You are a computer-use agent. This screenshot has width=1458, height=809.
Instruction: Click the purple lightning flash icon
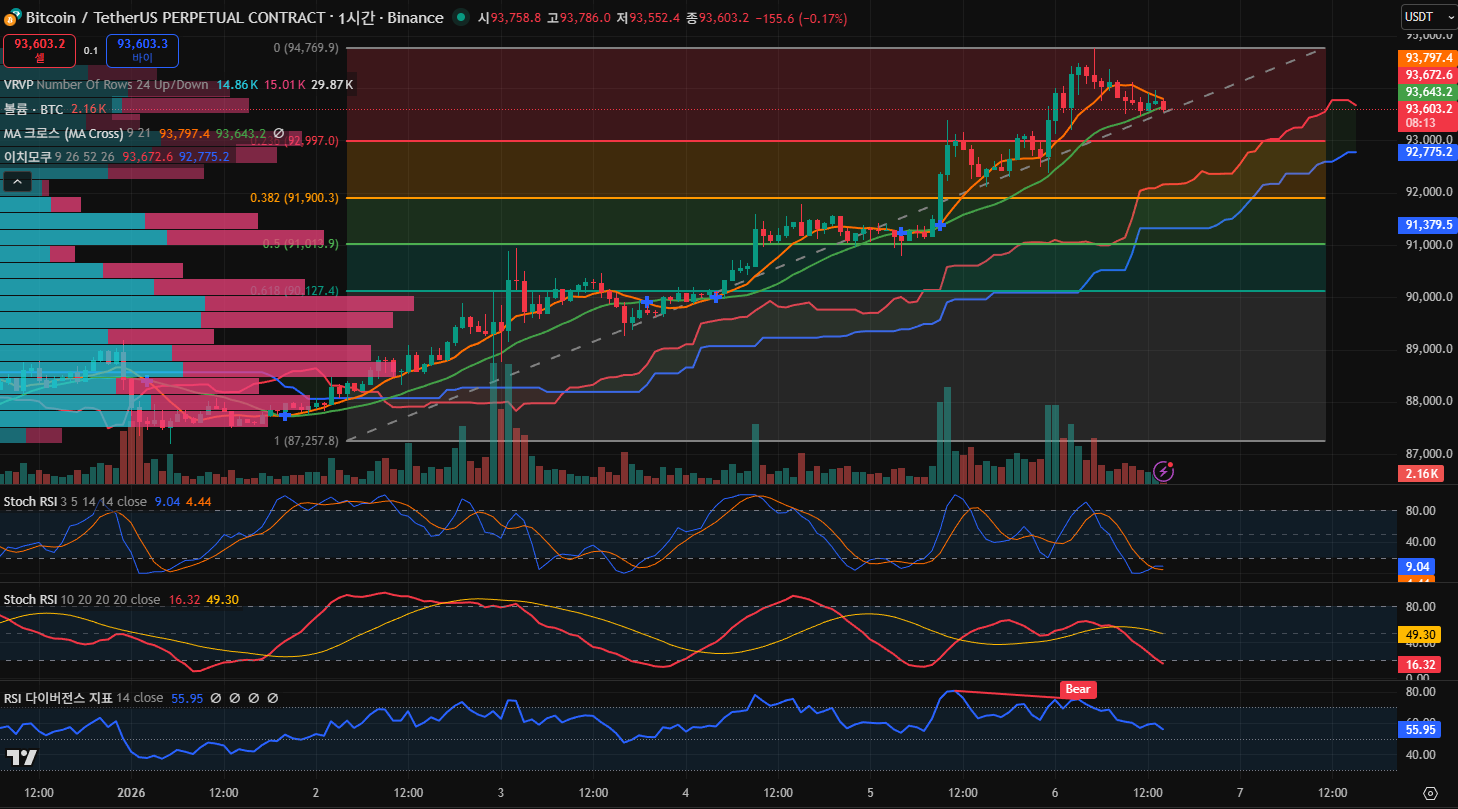(x=1163, y=469)
